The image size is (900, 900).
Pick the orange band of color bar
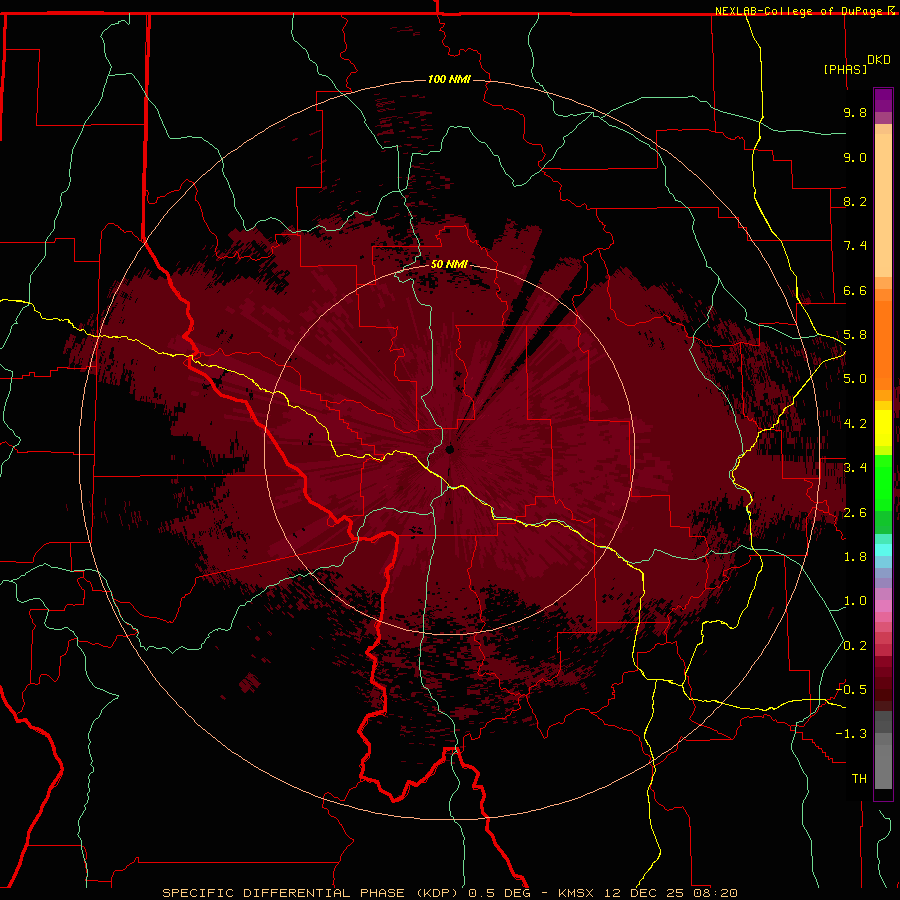point(883,344)
